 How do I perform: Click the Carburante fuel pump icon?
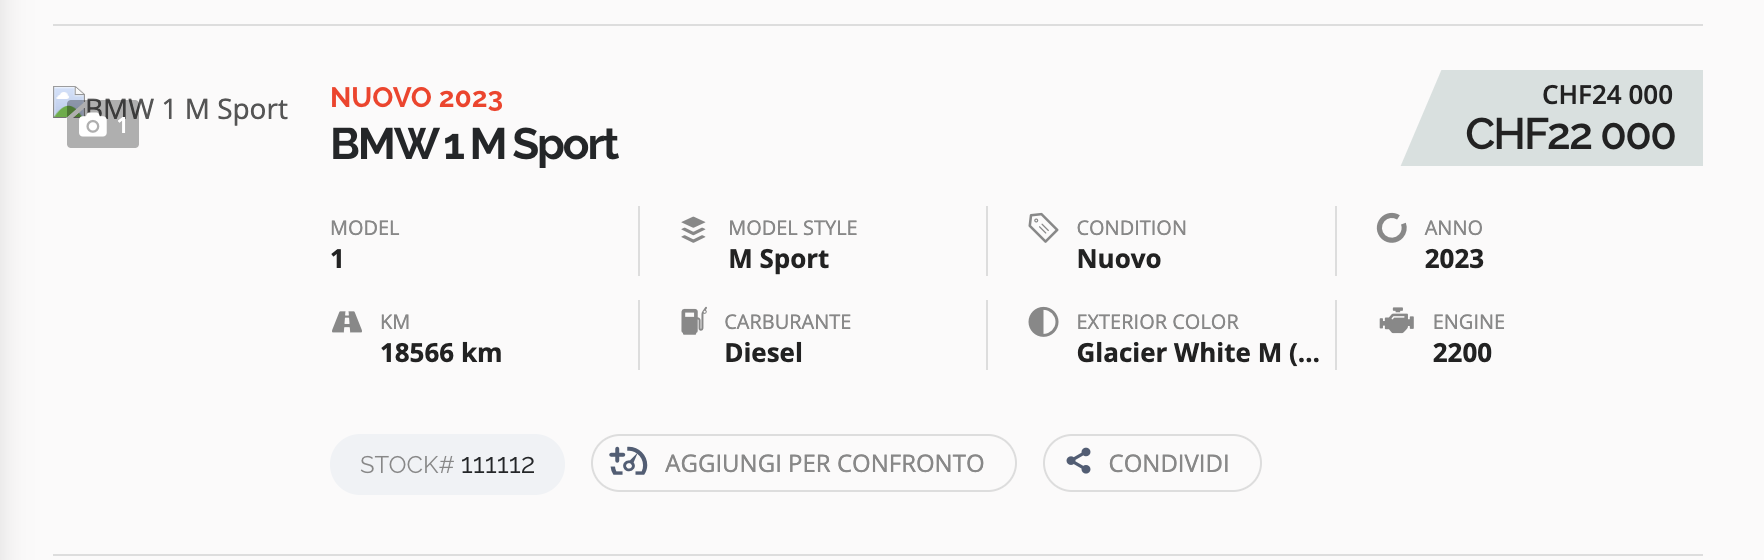click(x=693, y=321)
